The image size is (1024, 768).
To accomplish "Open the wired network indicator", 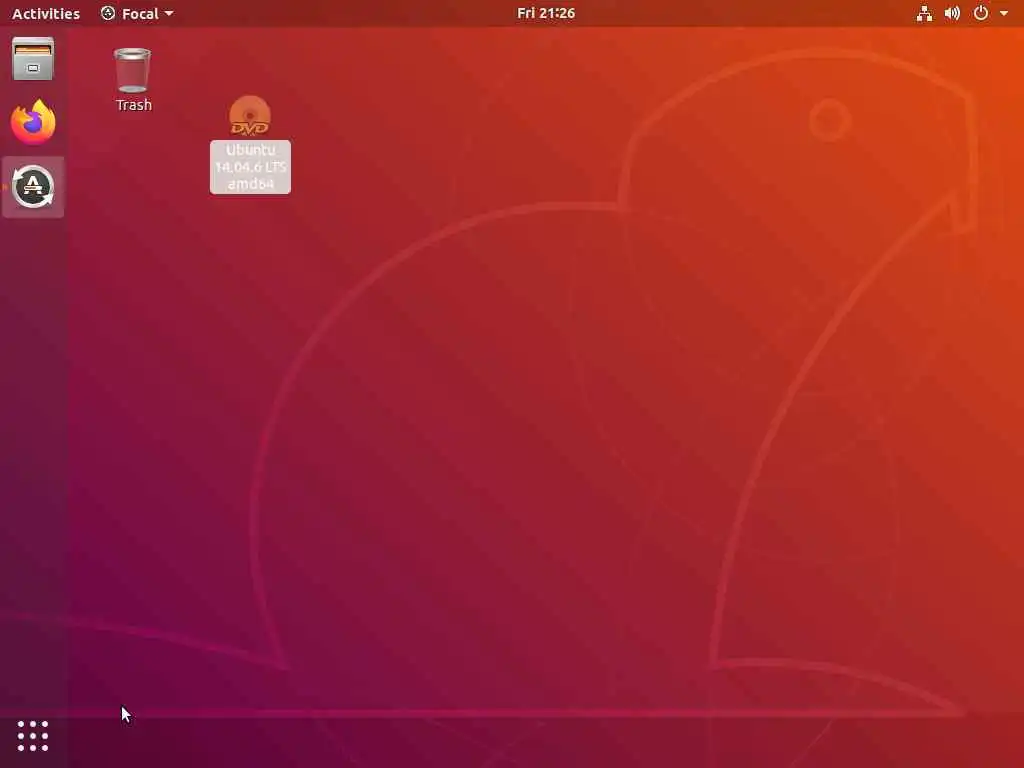I will click(x=924, y=13).
